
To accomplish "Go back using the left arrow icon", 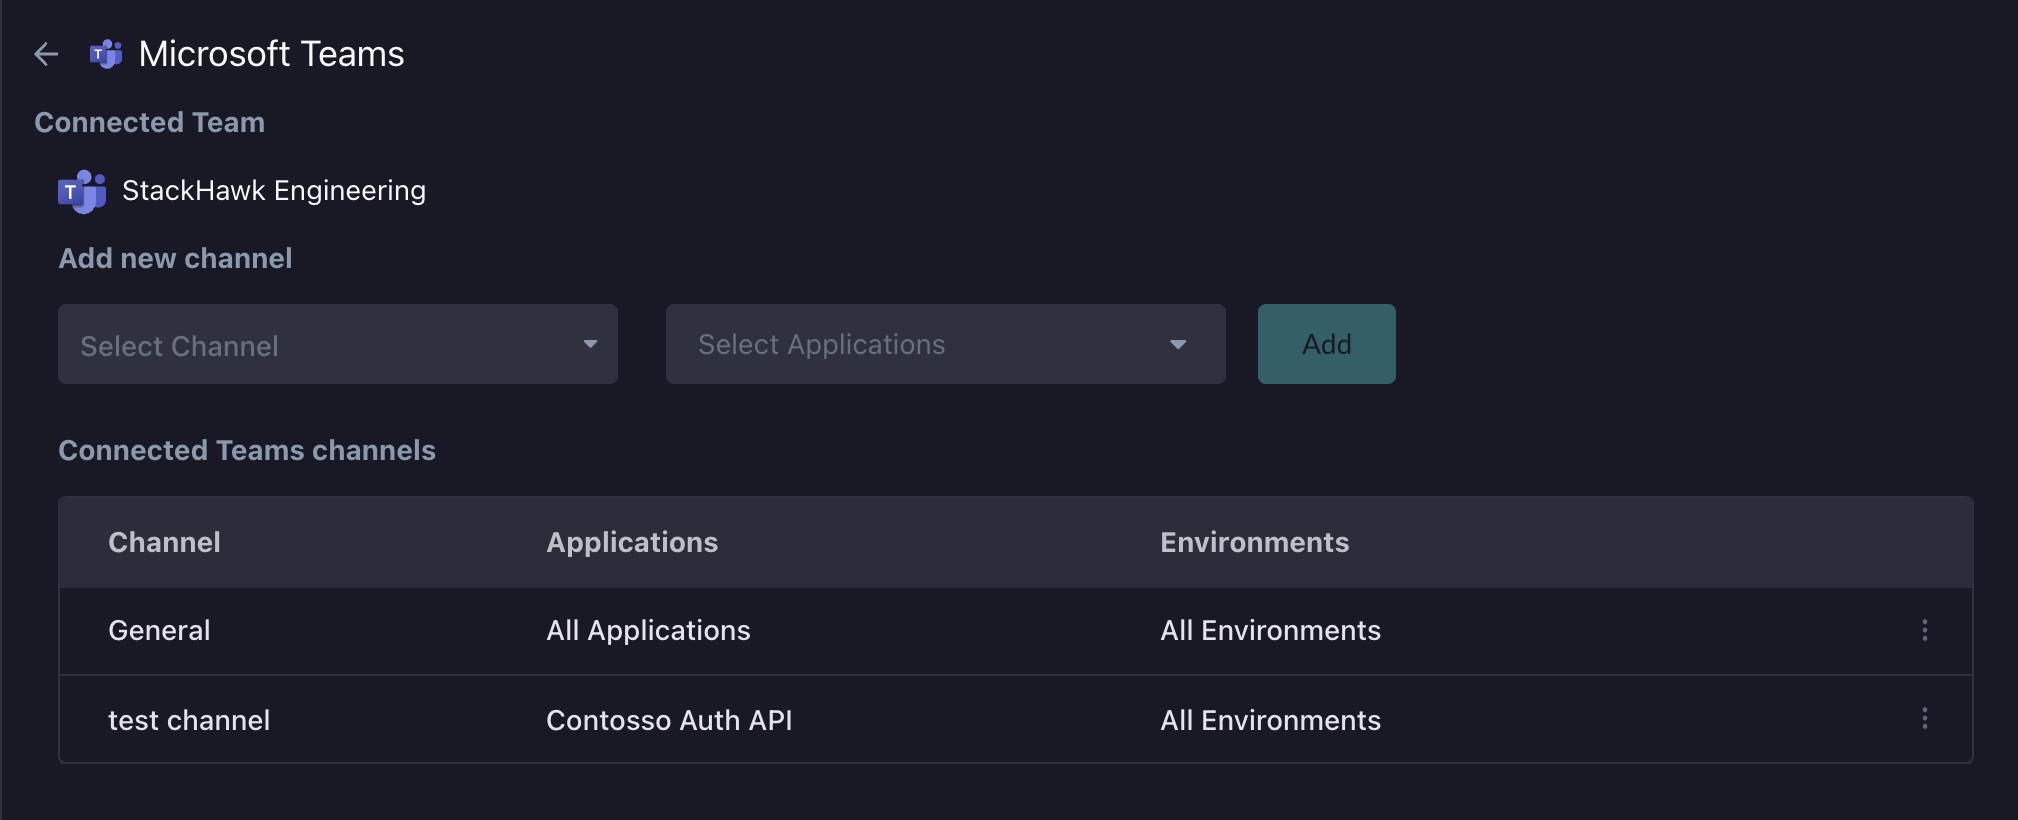I will [x=46, y=54].
